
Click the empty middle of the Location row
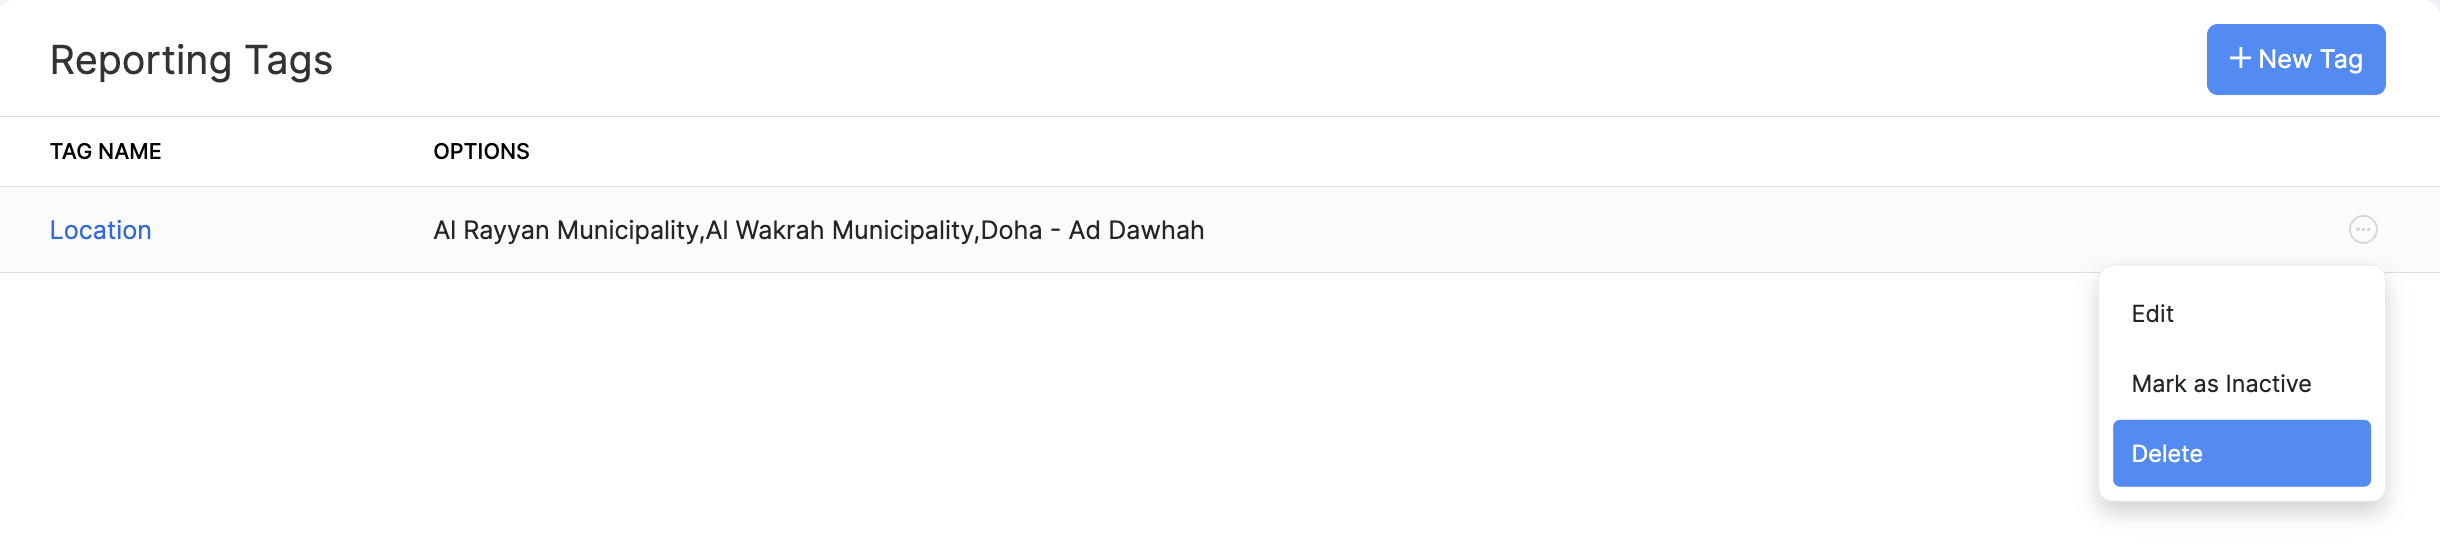1750,230
